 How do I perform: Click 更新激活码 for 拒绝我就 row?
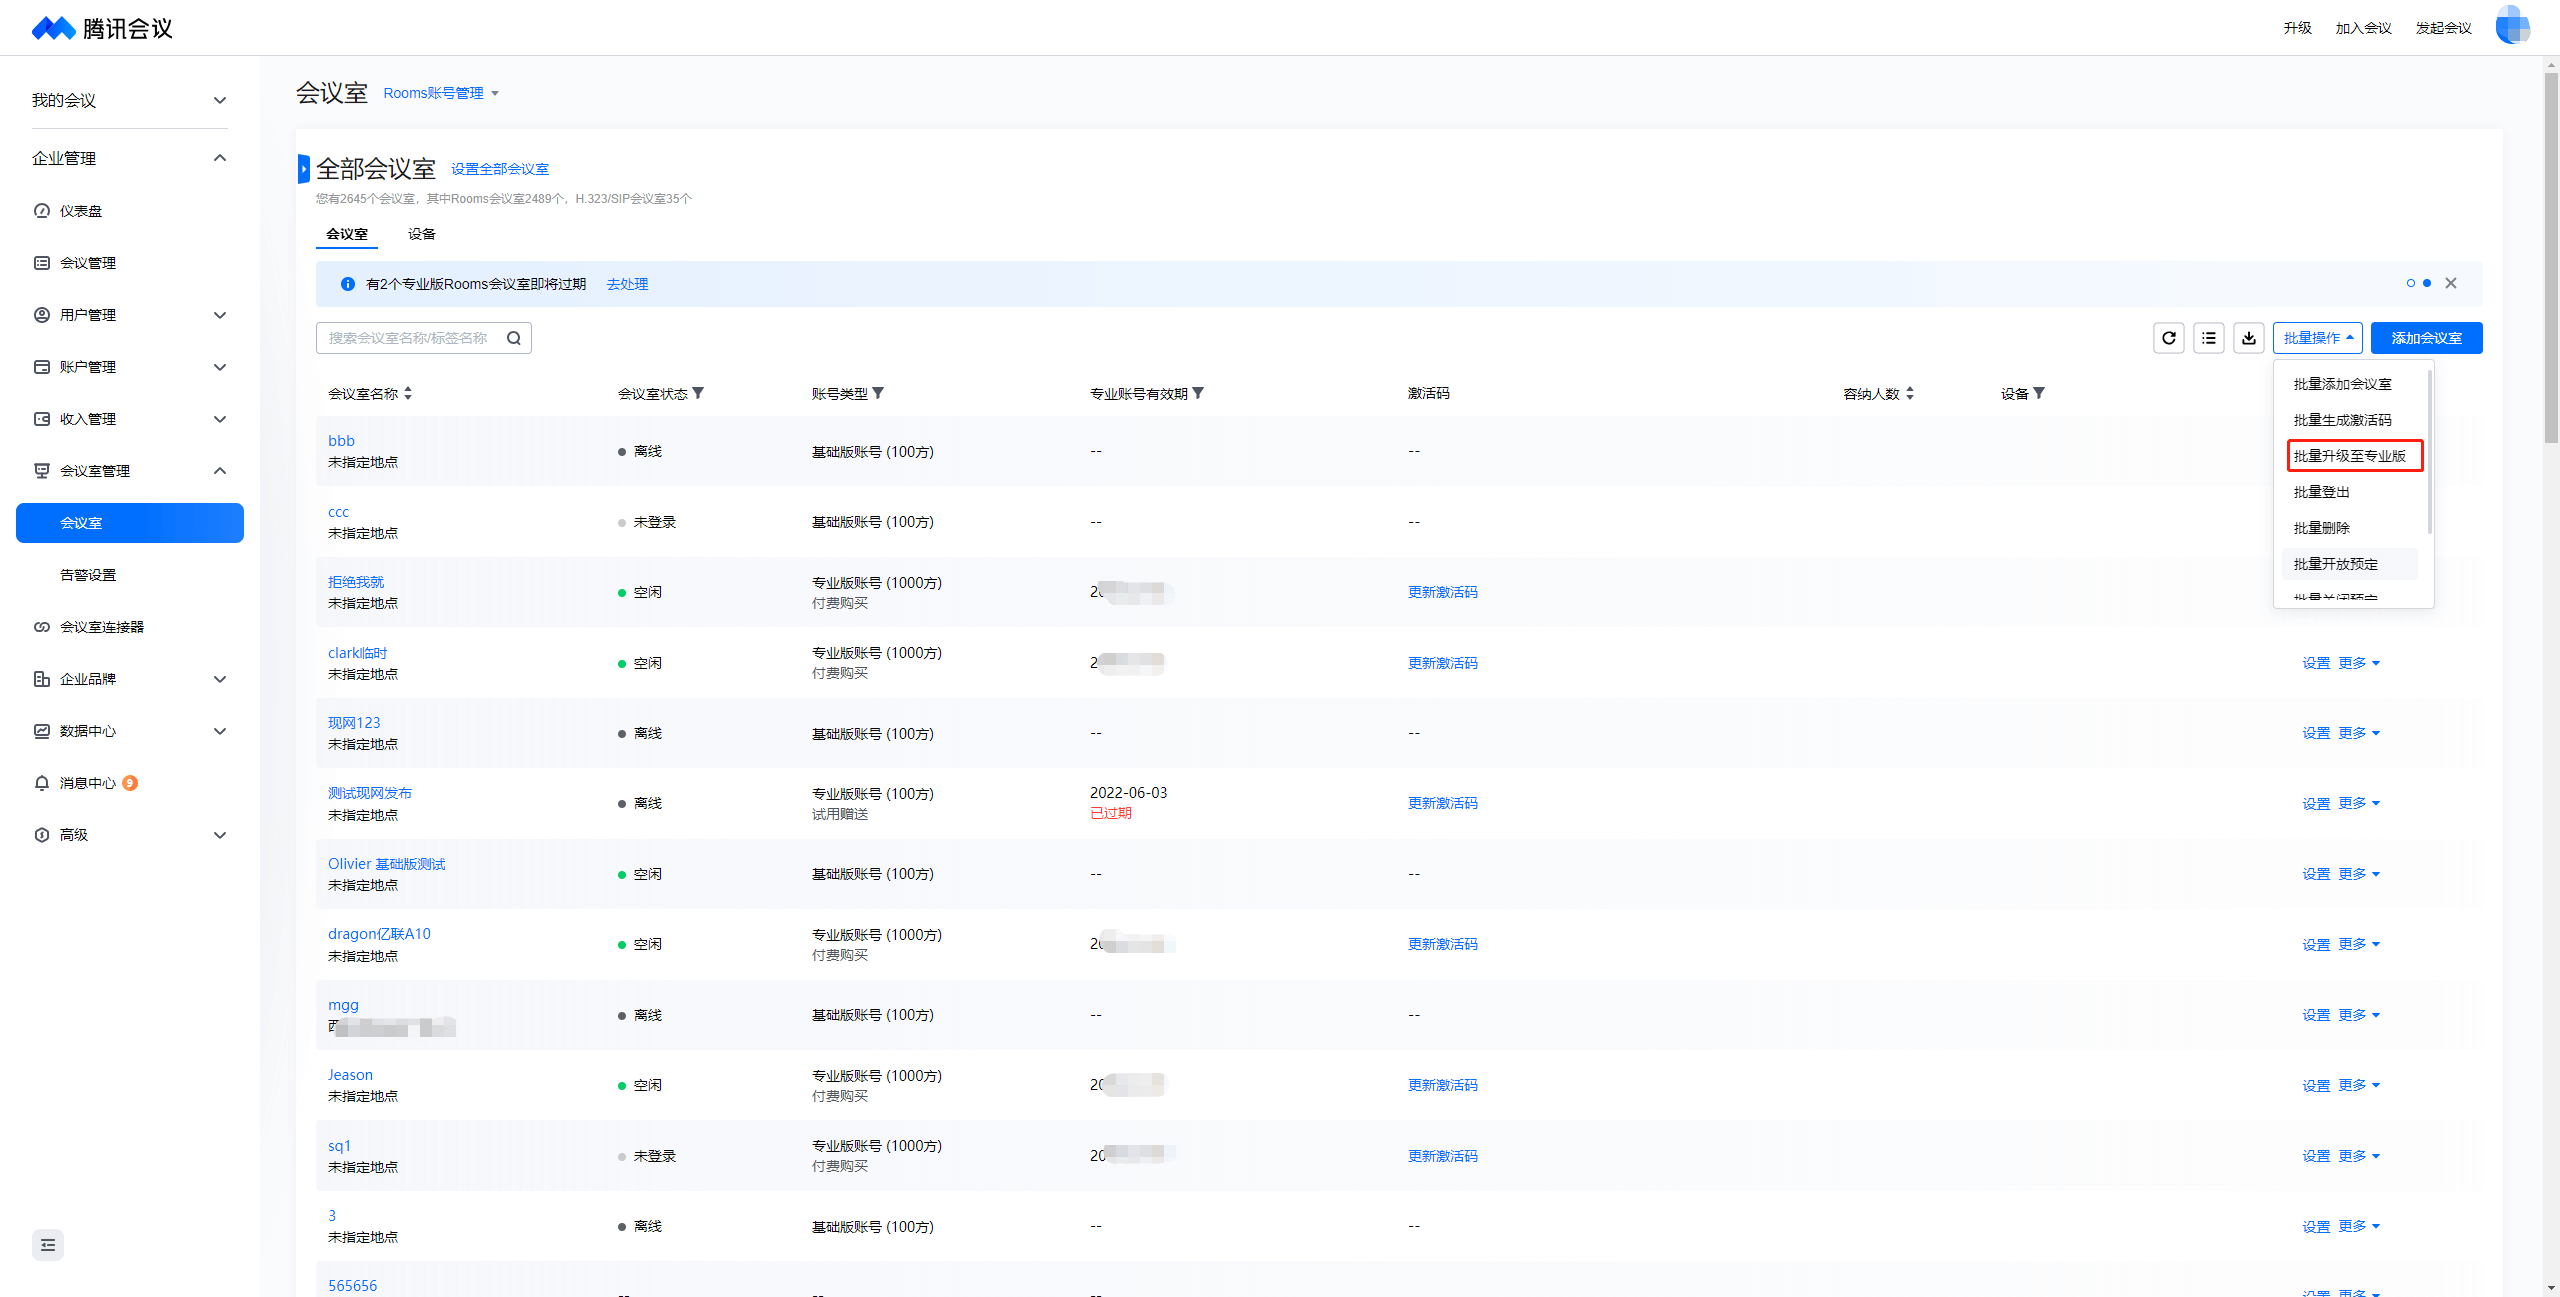1442,592
